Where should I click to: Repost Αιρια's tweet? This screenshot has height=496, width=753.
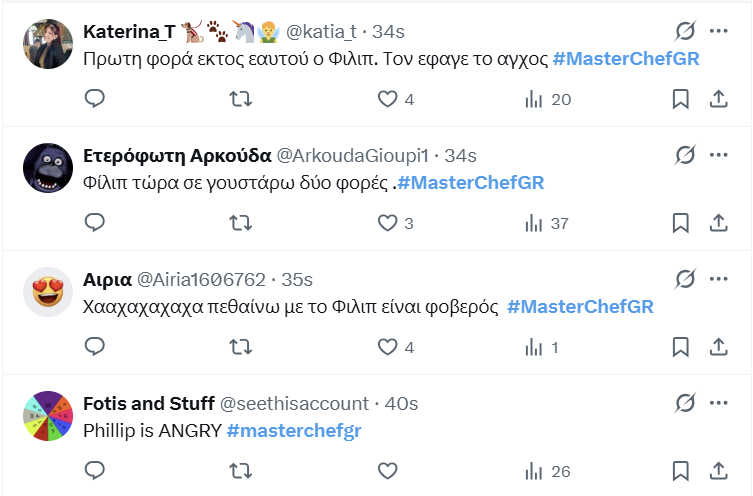pyautogui.click(x=241, y=346)
